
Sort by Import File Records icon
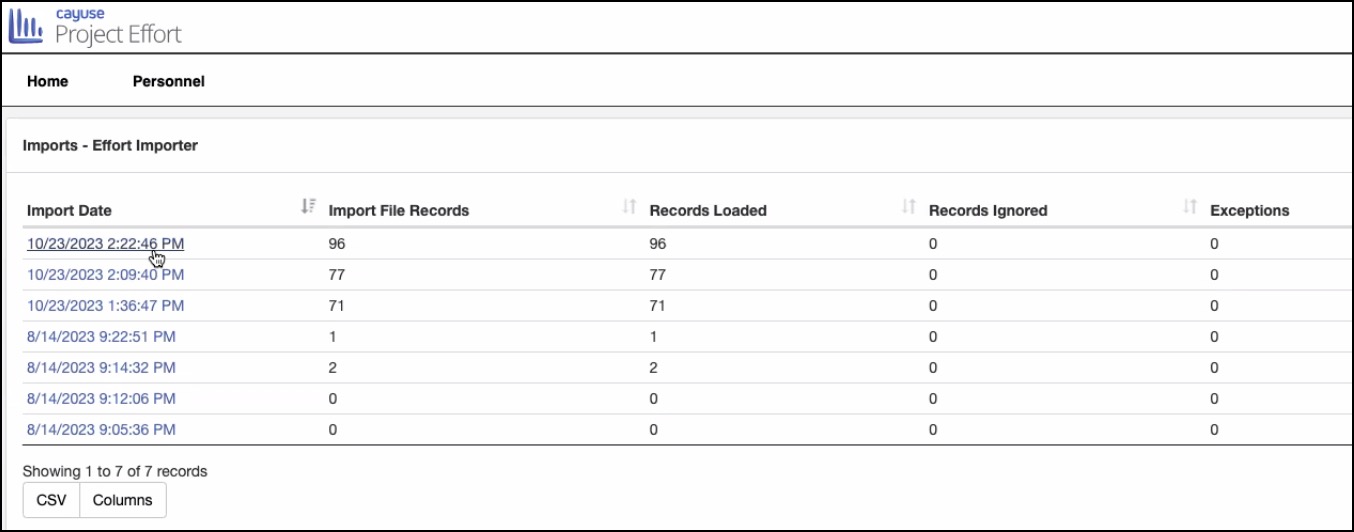(x=629, y=207)
